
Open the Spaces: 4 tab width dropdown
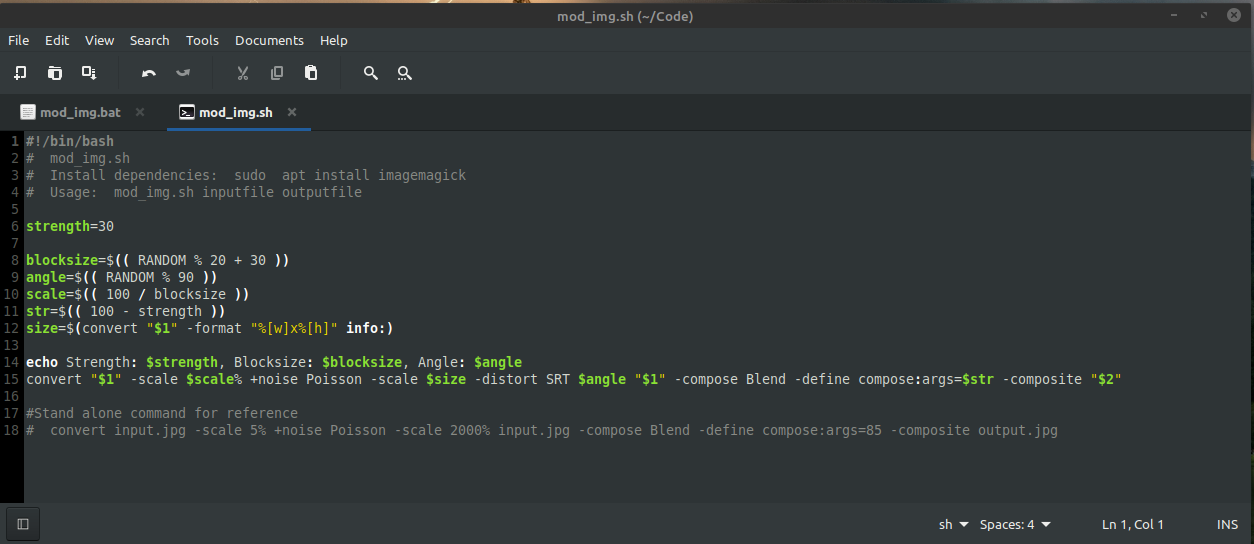click(x=1015, y=524)
